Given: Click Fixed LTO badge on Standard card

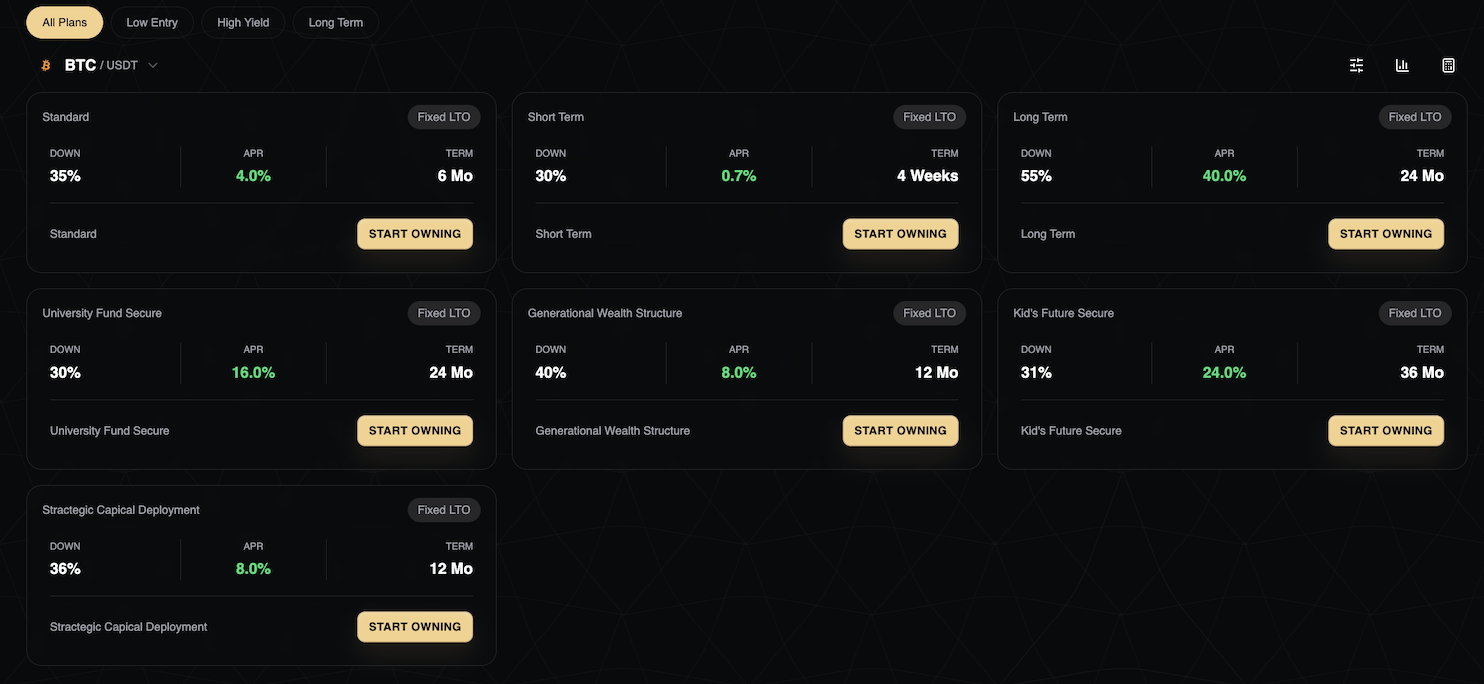Looking at the screenshot, I should tap(444, 117).
